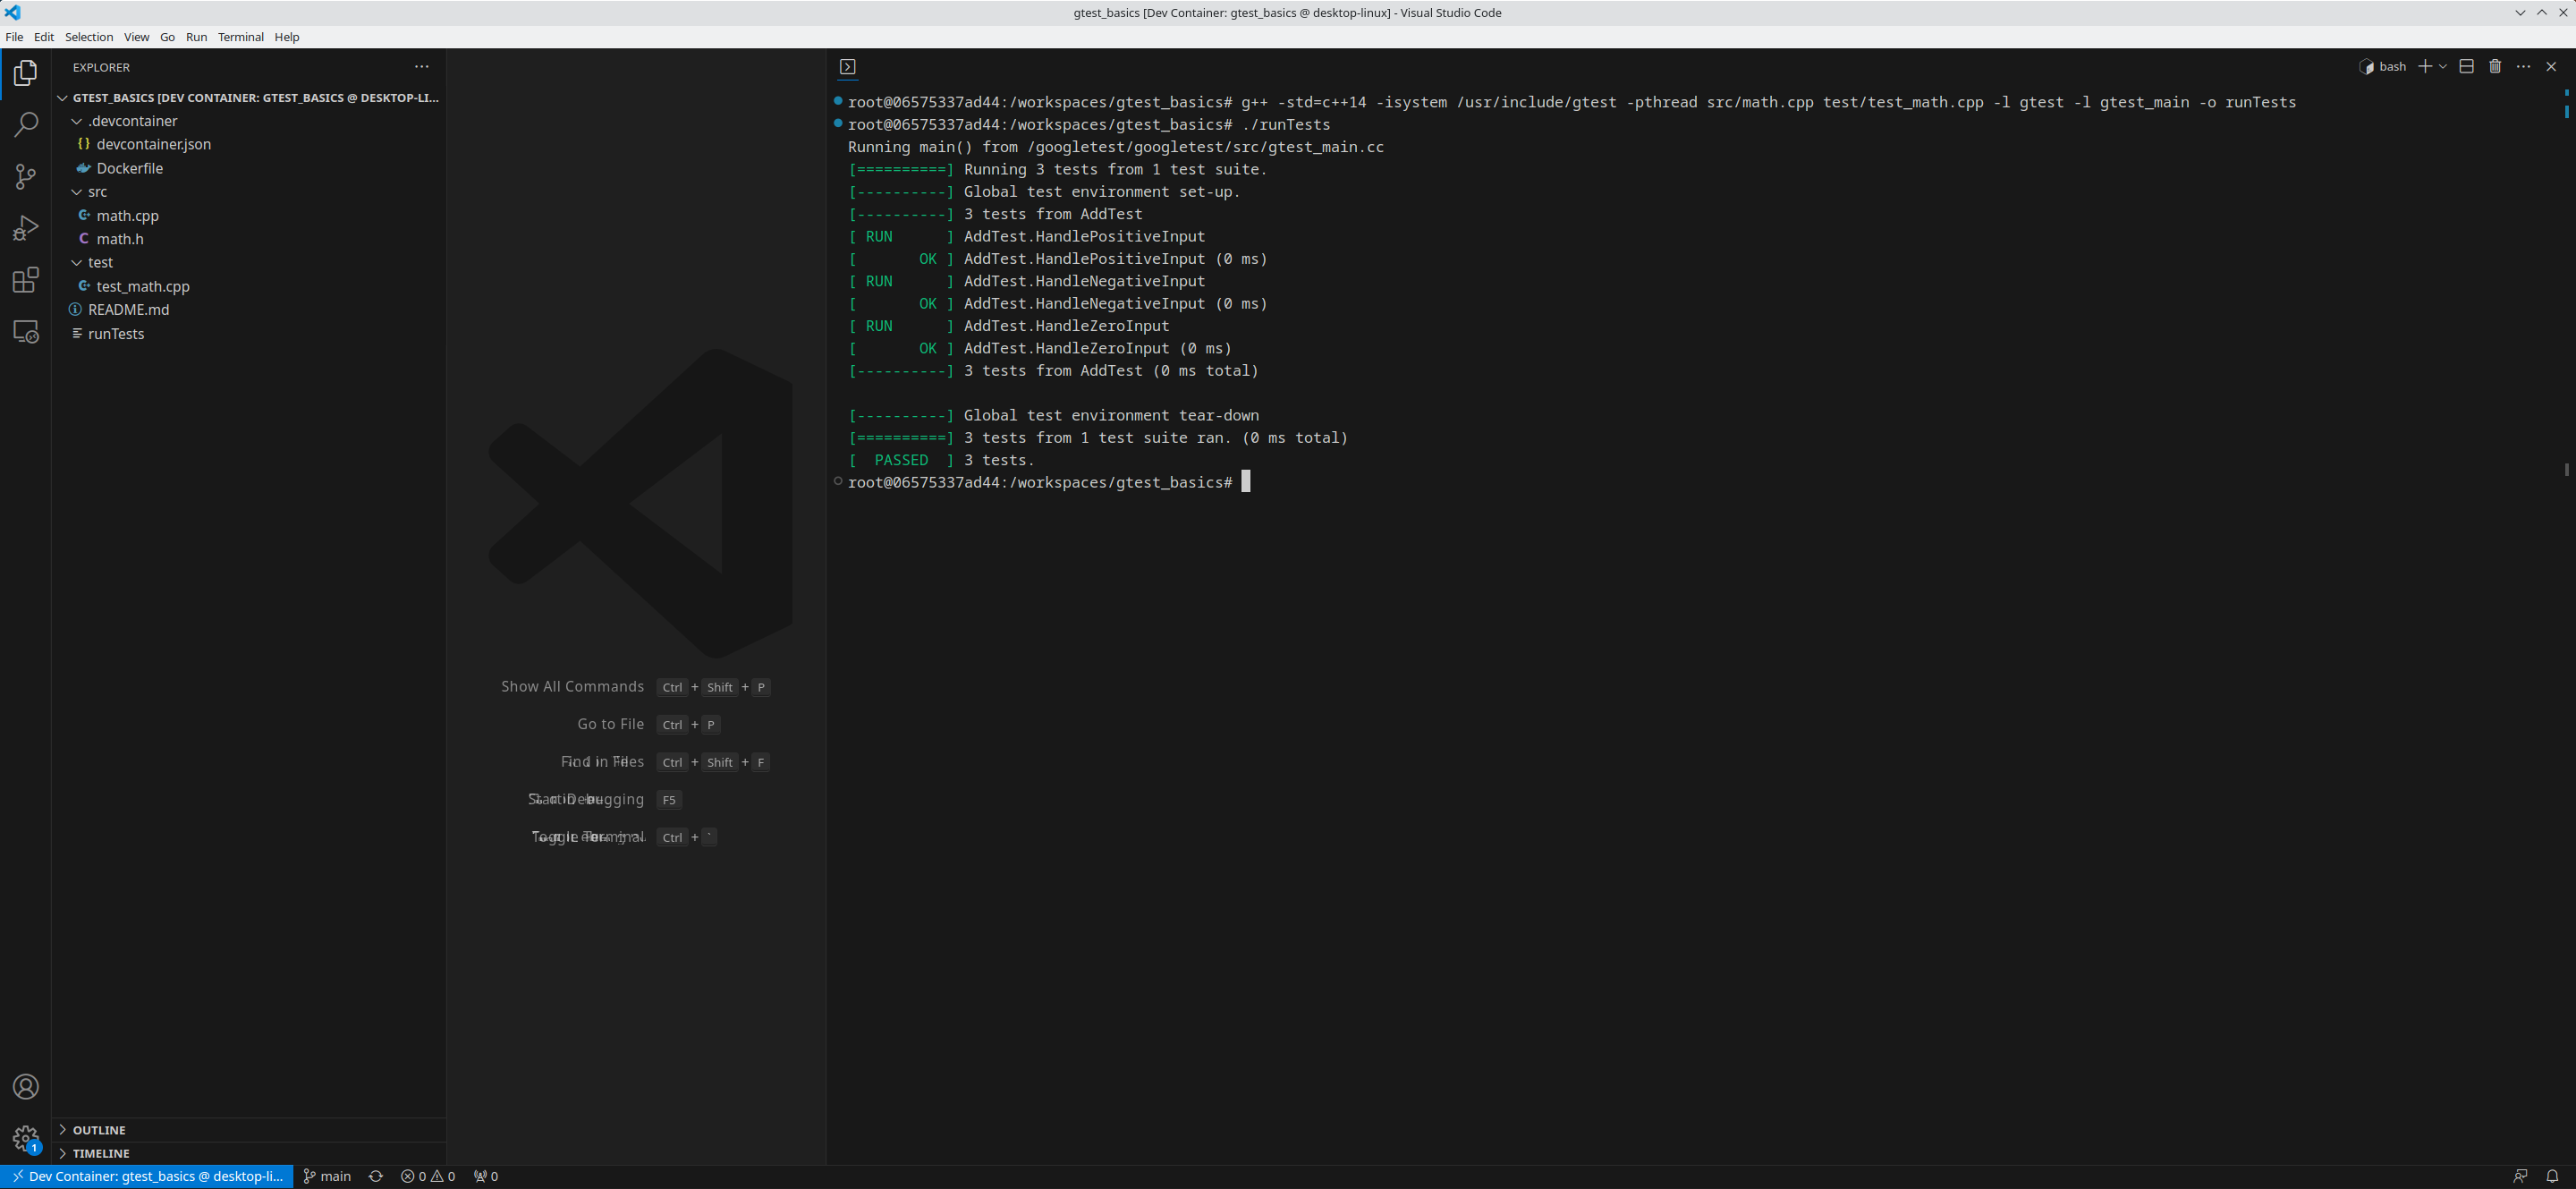This screenshot has height=1189, width=2576.
Task: Open the Accounts icon in activity bar
Action: pos(25,1086)
